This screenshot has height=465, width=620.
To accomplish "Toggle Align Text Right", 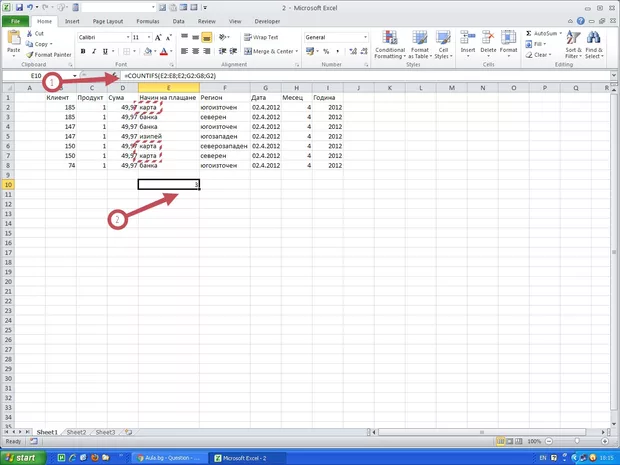I will pos(206,51).
